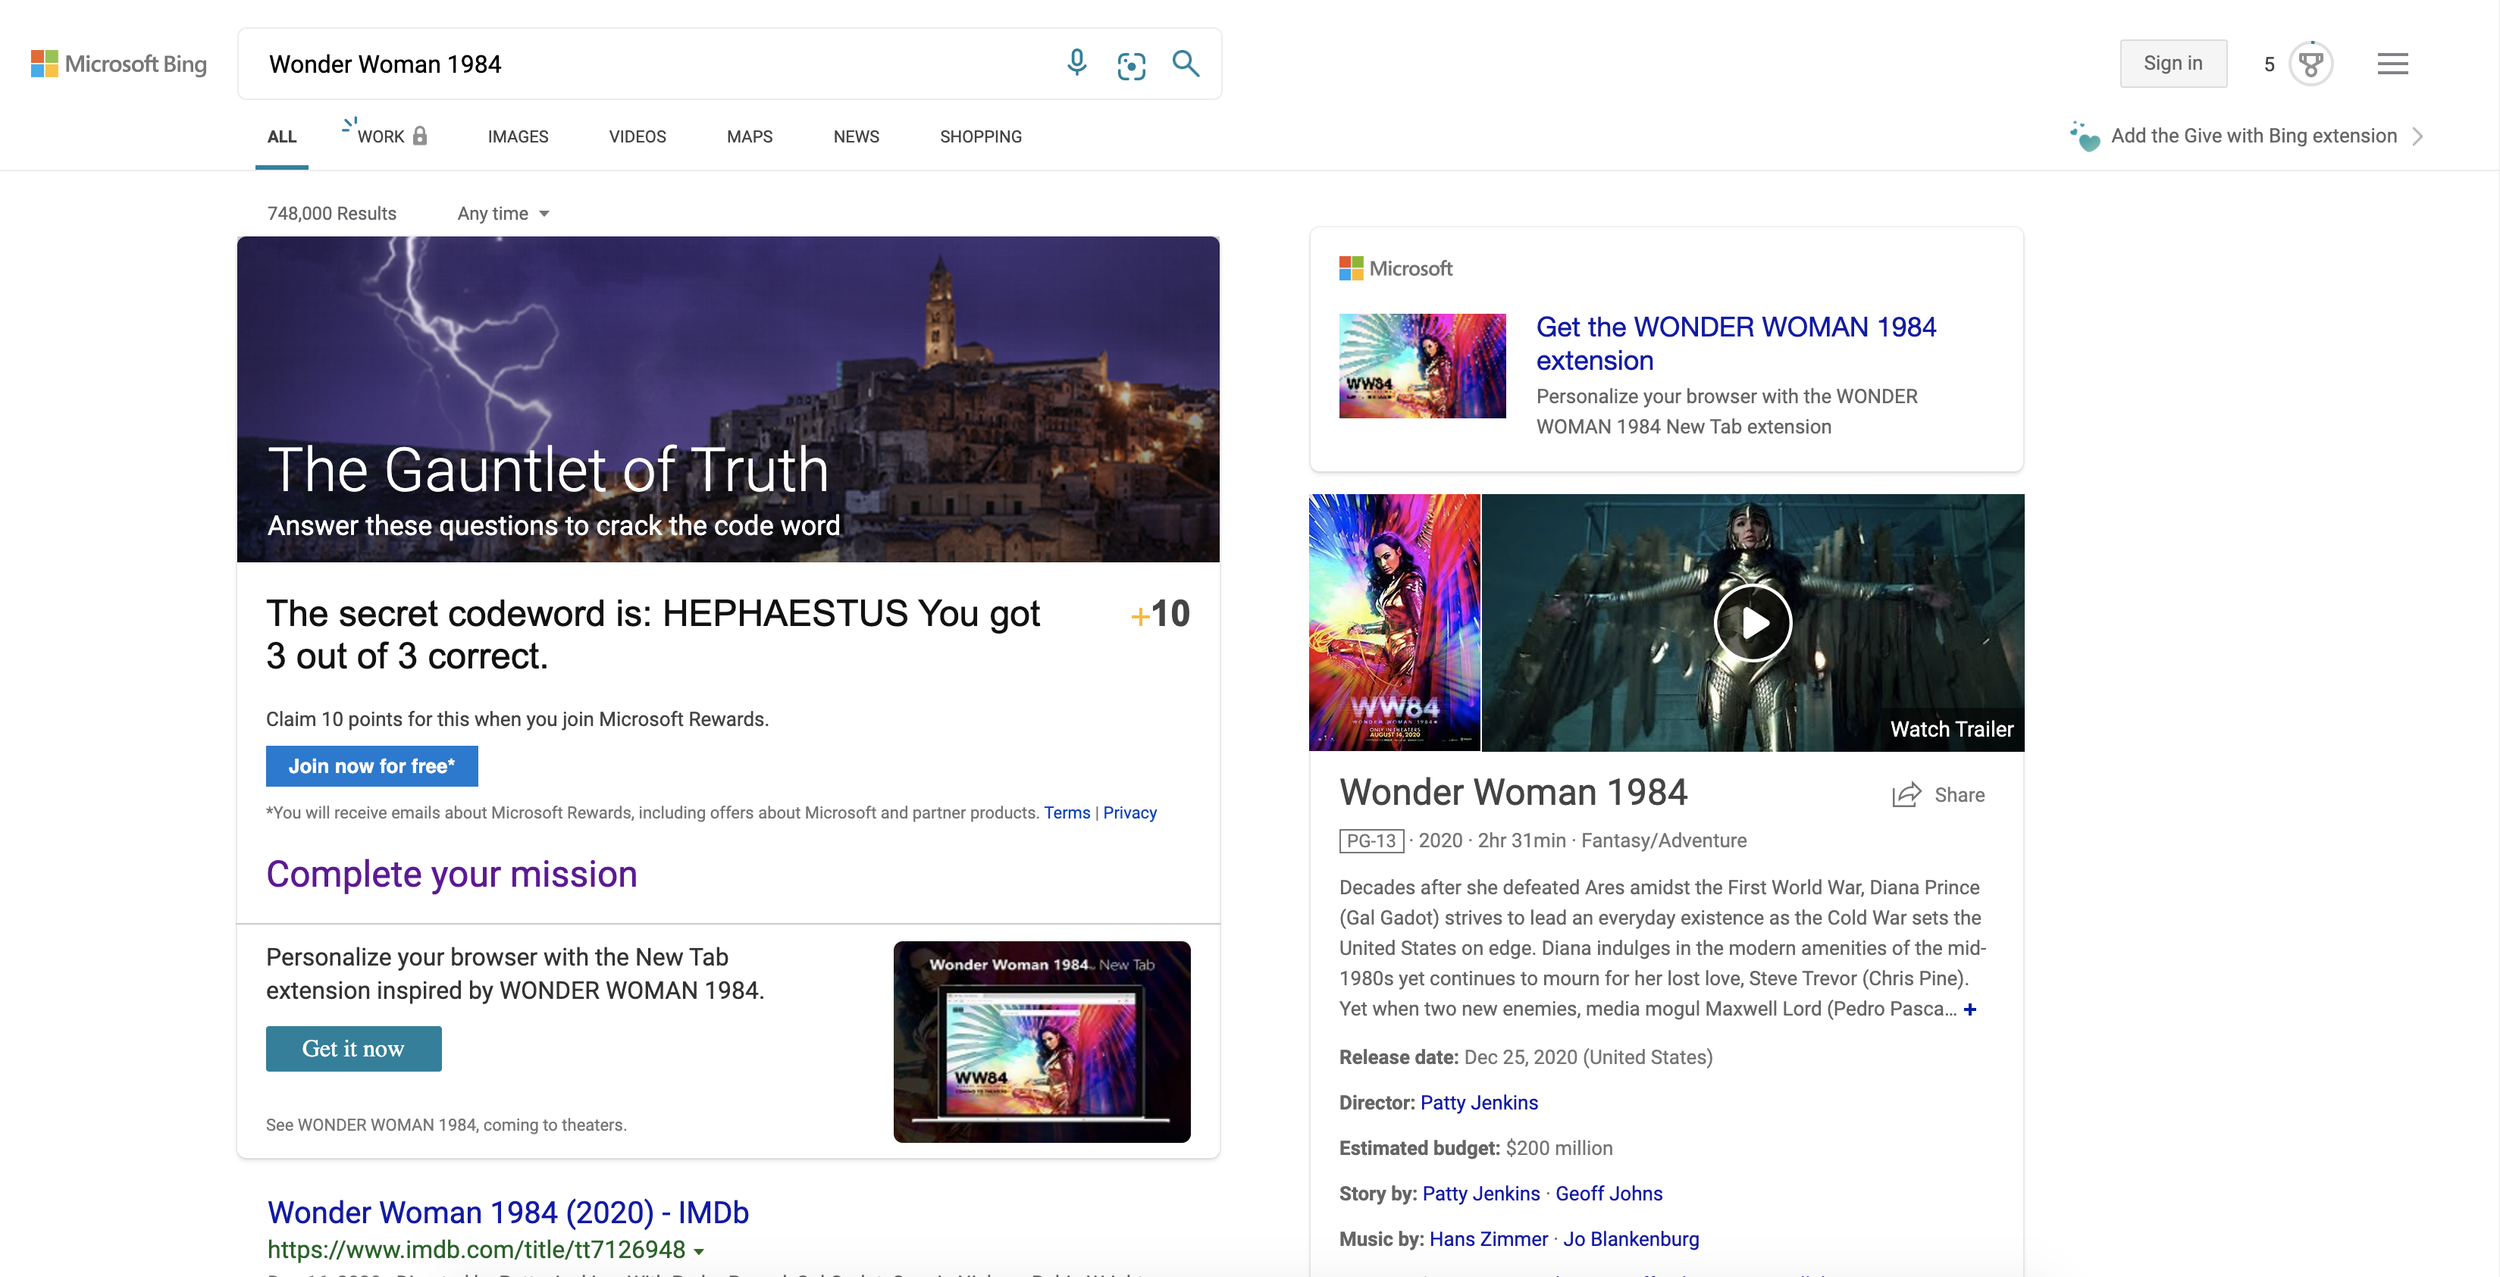The width and height of the screenshot is (2500, 1277).
Task: Switch to the News tab
Action: (x=856, y=137)
